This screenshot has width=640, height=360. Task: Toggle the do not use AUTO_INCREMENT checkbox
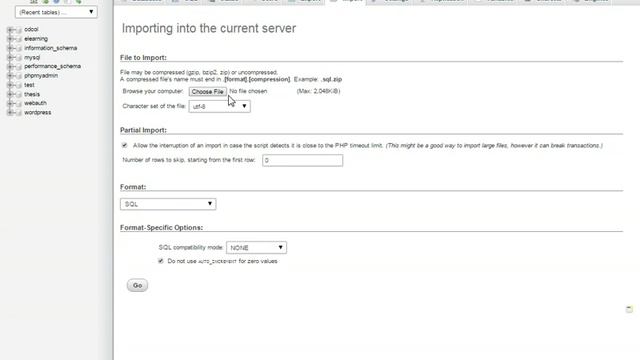161,261
